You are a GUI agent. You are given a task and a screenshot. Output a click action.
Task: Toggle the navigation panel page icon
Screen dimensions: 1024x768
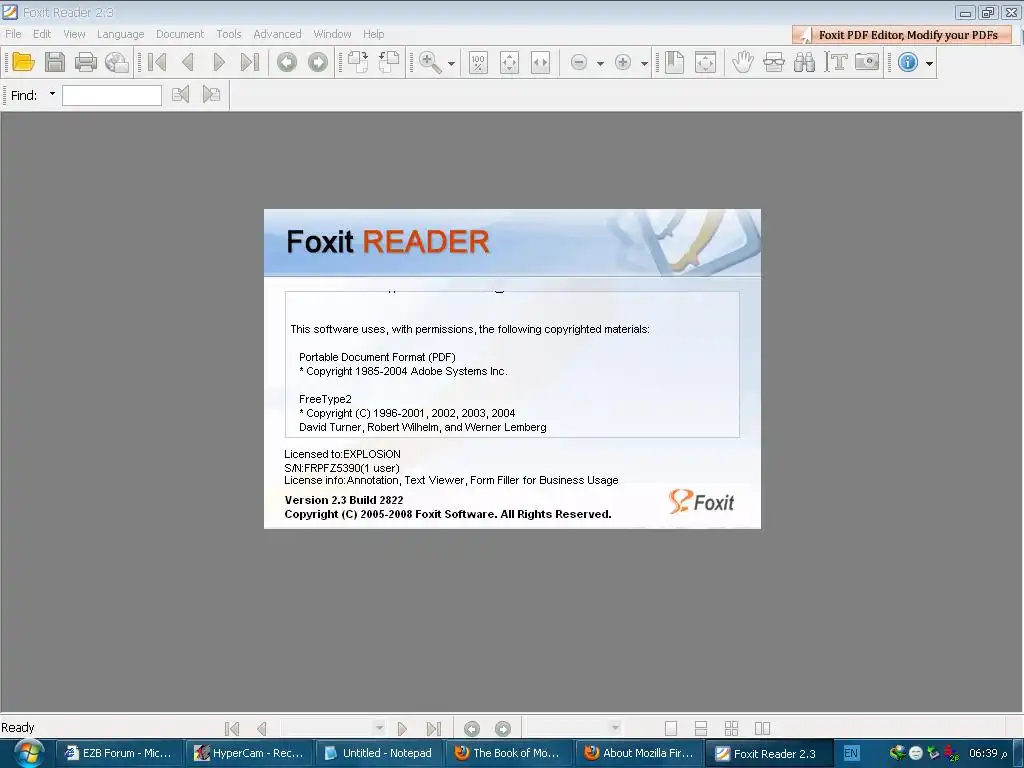point(674,62)
